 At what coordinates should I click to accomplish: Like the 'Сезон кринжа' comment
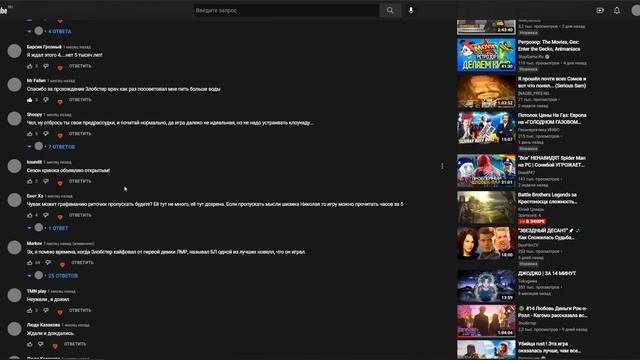tap(29, 181)
